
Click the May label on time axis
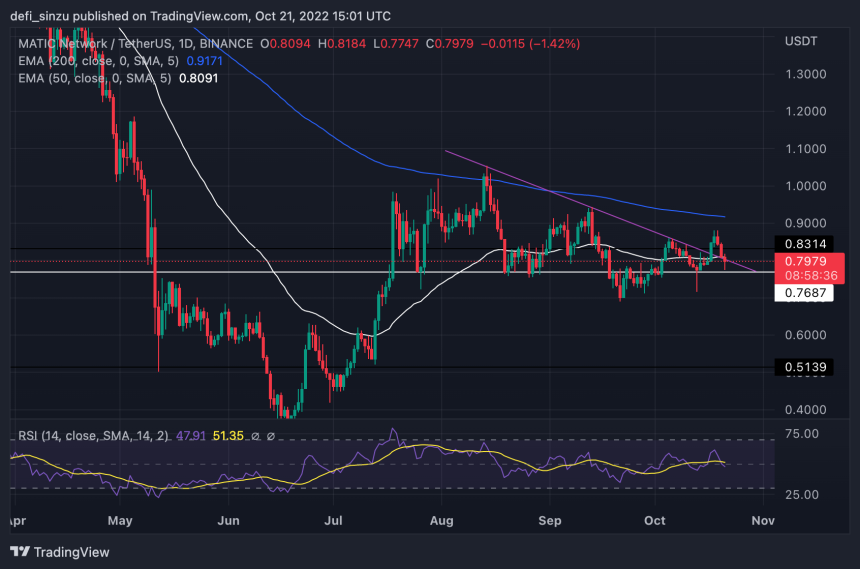[x=120, y=521]
